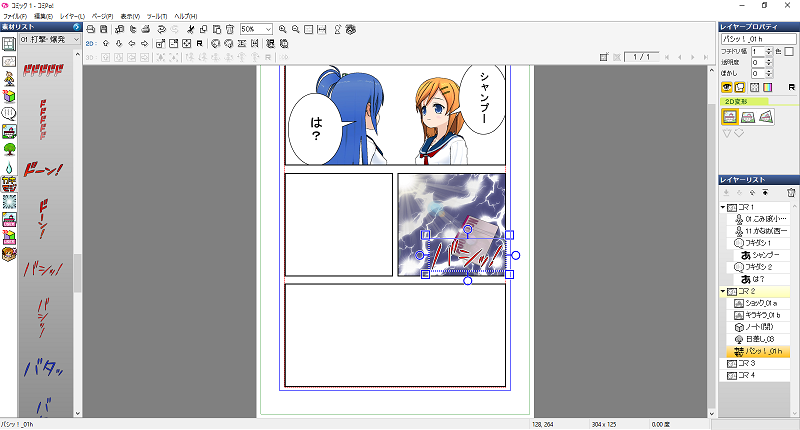This screenshot has height=430, width=800.
Task: Click the blue バタッ sound effect thumbnail
Action: click(43, 367)
